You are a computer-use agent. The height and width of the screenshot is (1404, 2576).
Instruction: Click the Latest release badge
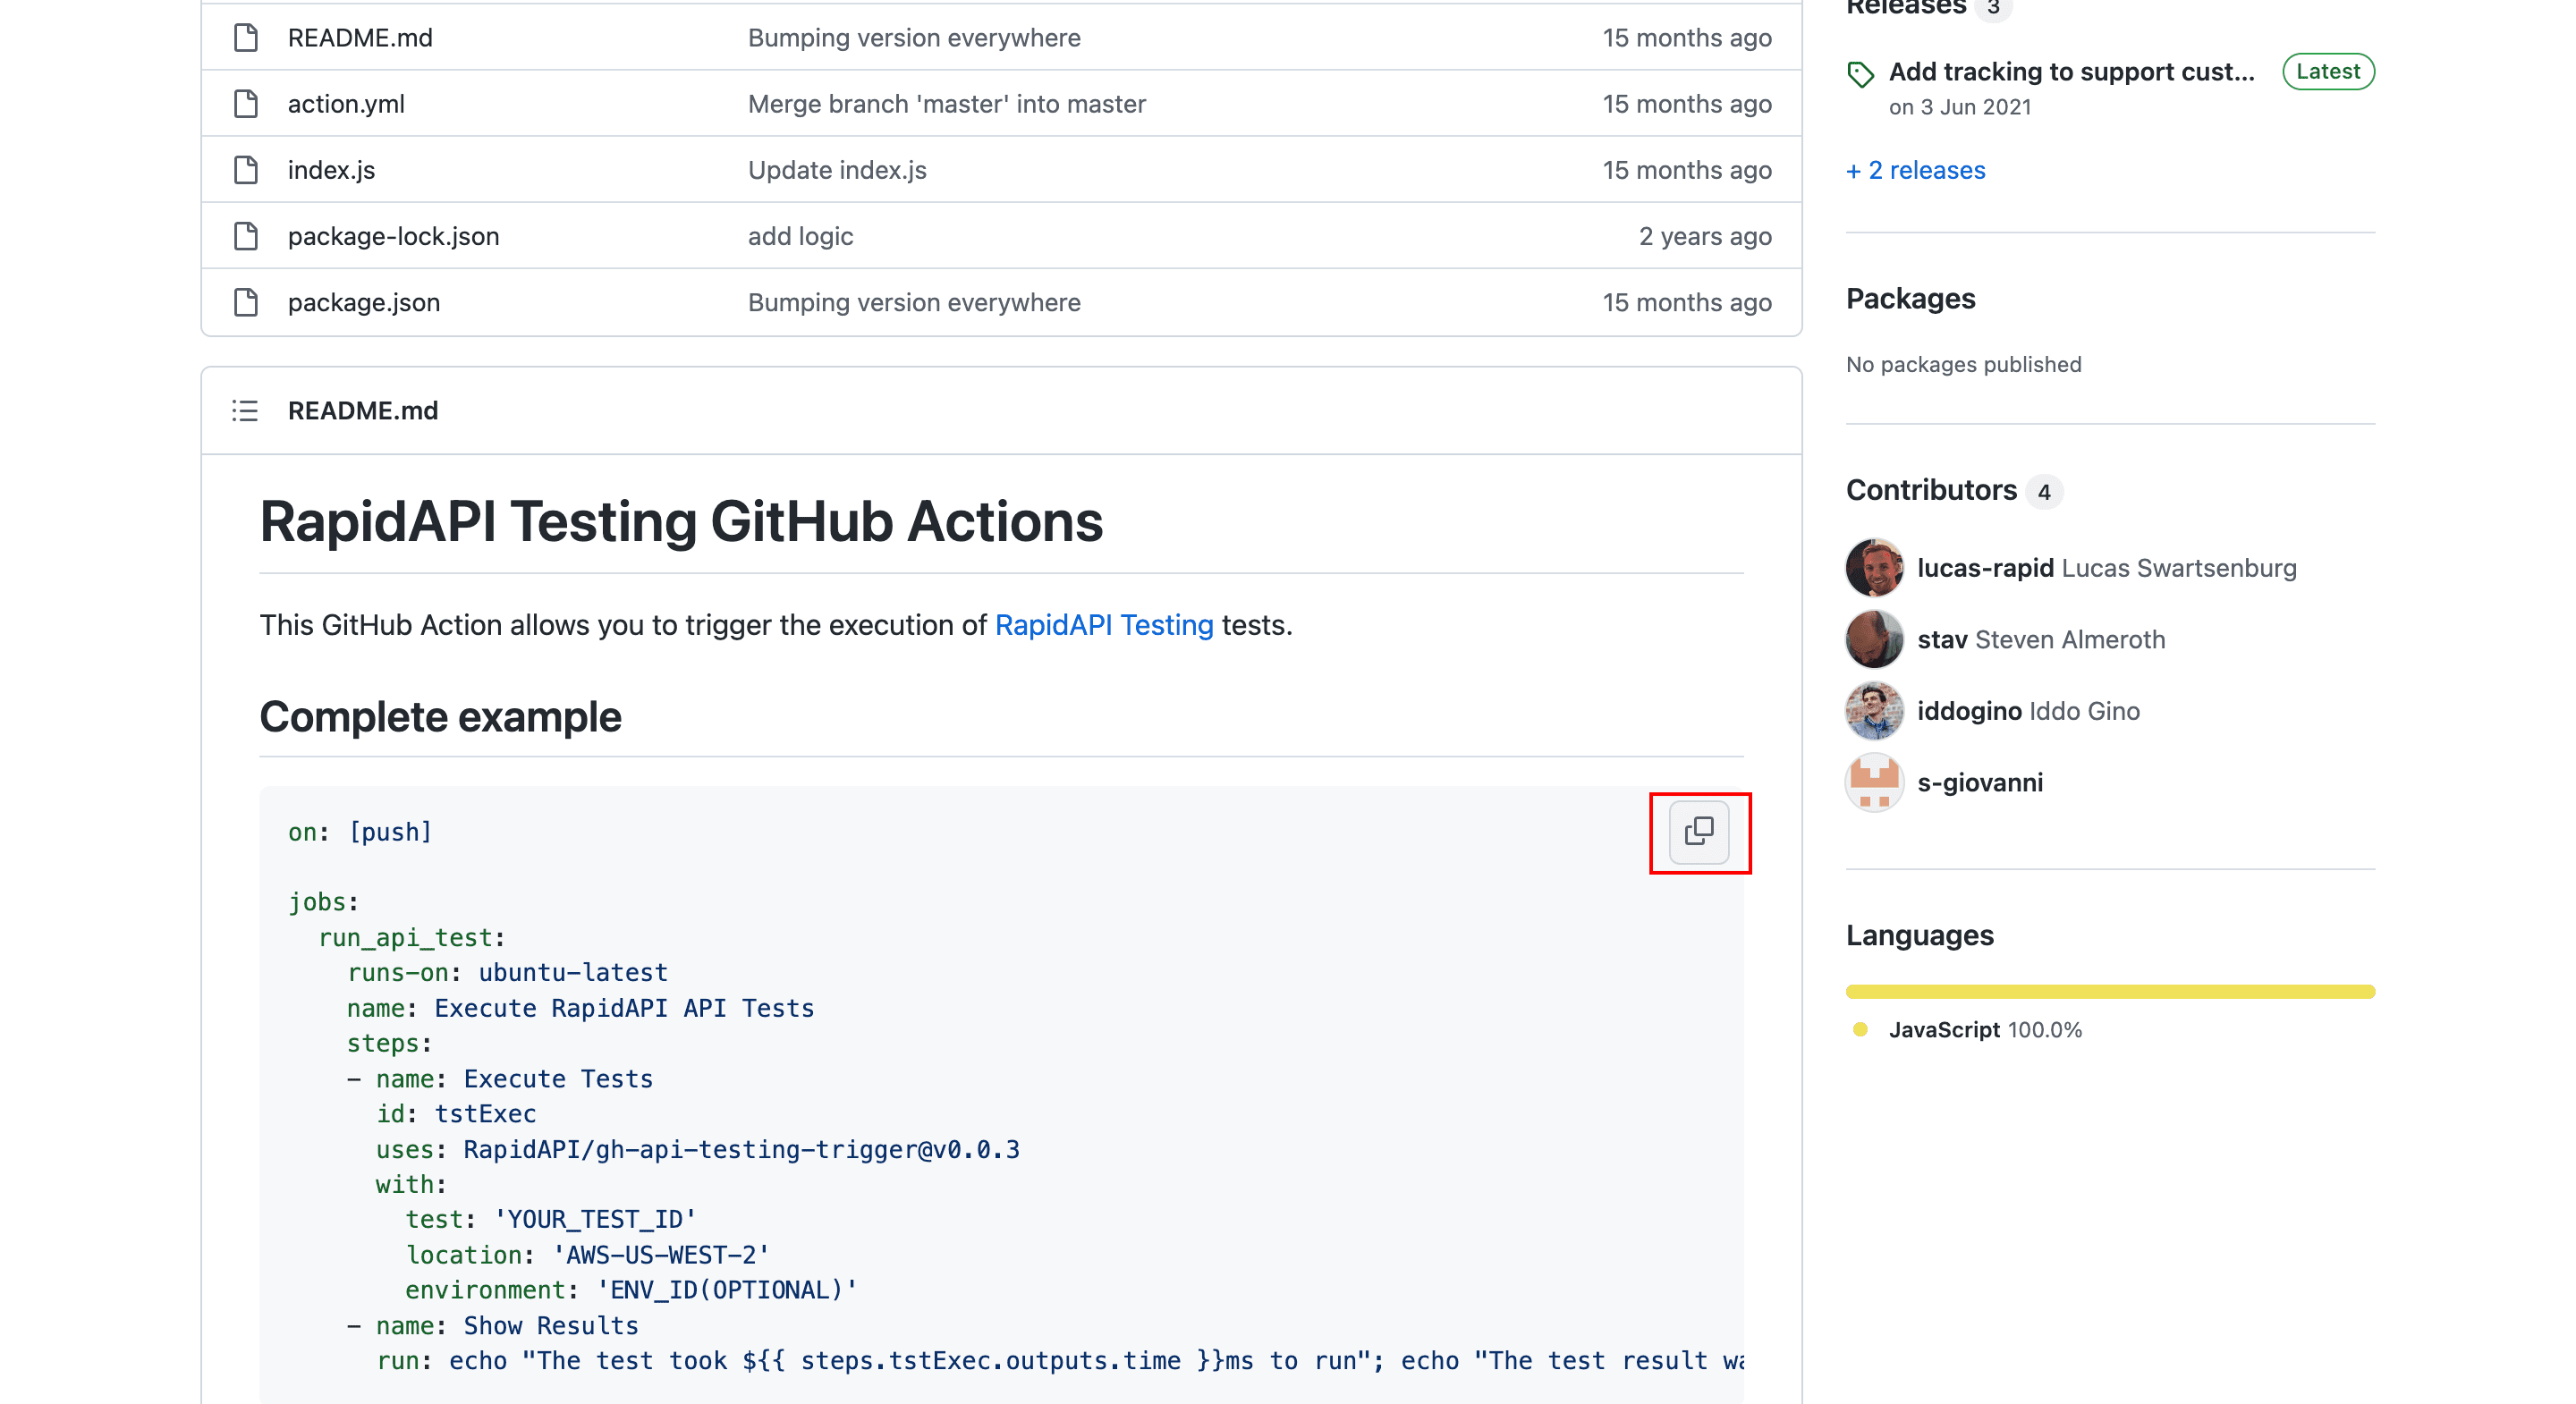(x=2328, y=72)
